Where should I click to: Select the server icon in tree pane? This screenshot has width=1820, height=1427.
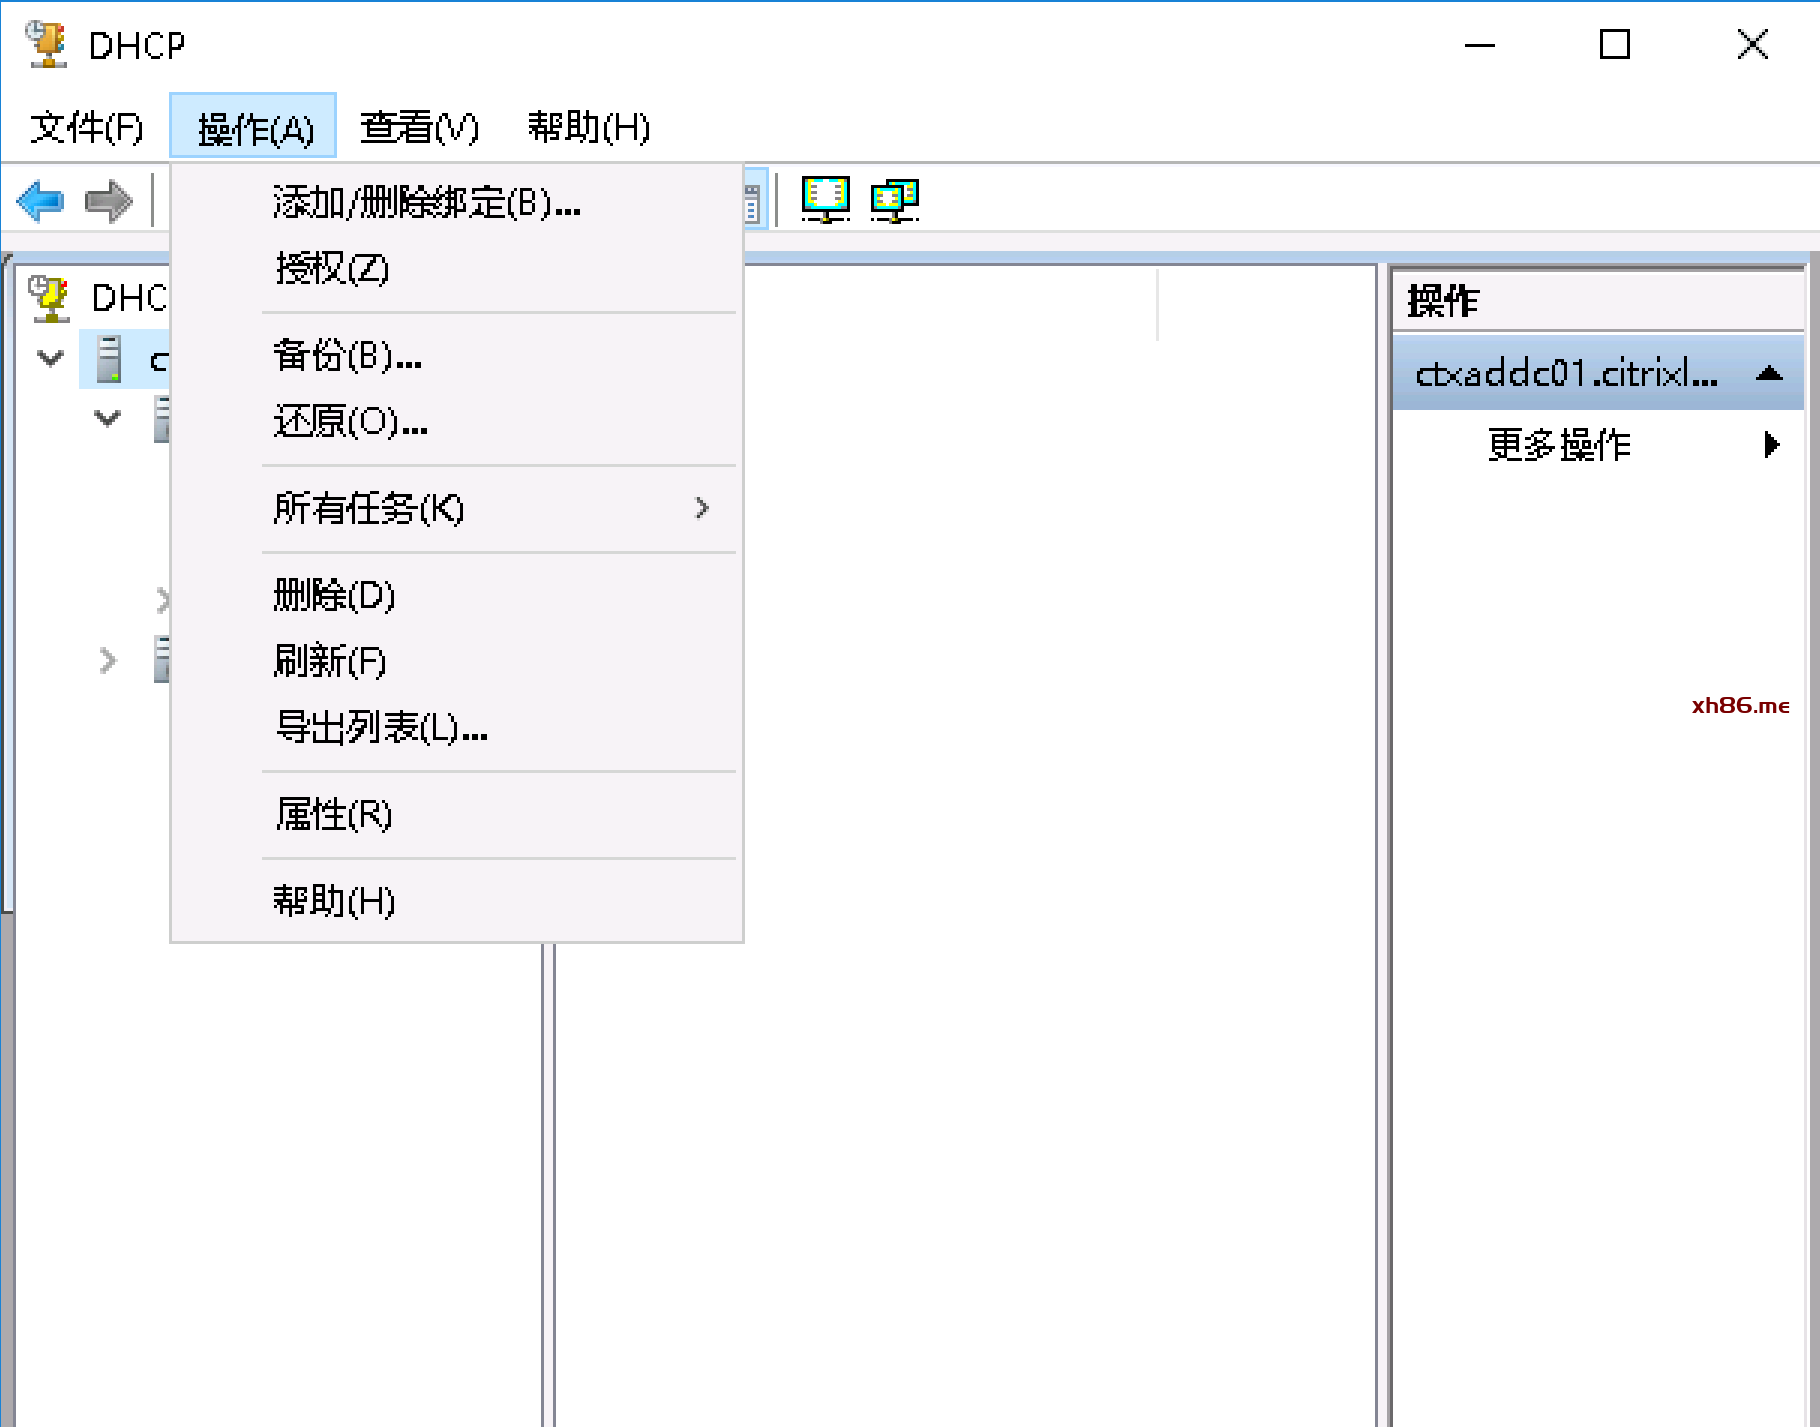(x=109, y=359)
